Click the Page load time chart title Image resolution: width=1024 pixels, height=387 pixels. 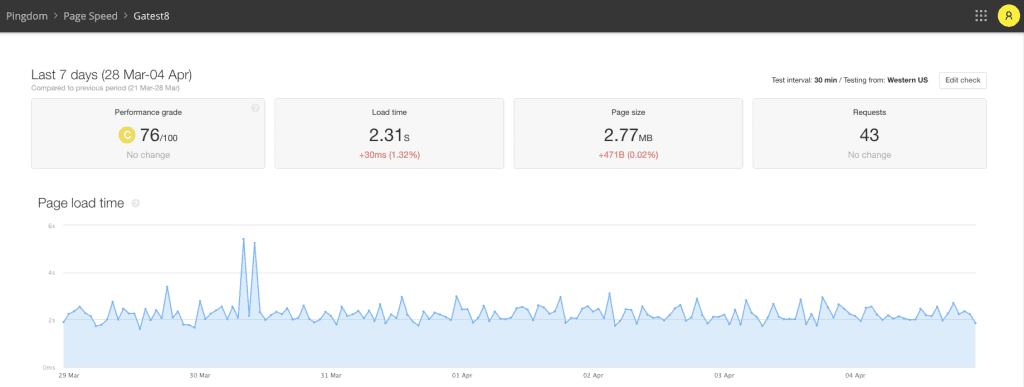(x=81, y=204)
